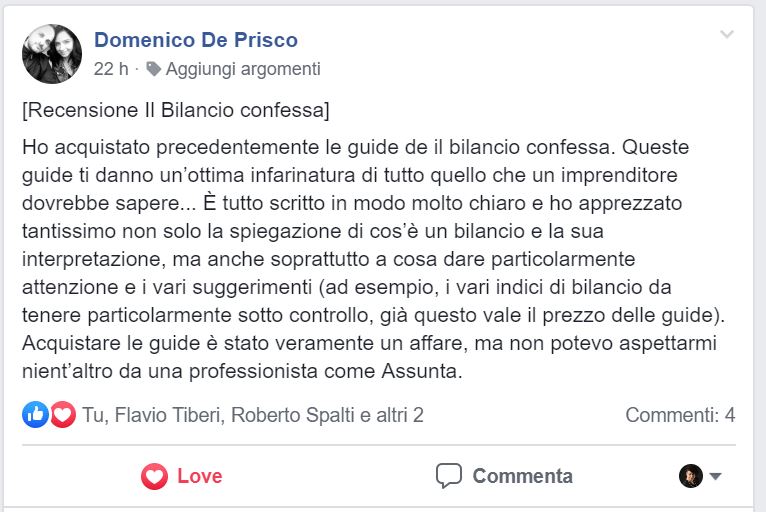This screenshot has height=512, width=766.
Task: Click the blue thumbs-up reaction icon
Action: coord(35,414)
